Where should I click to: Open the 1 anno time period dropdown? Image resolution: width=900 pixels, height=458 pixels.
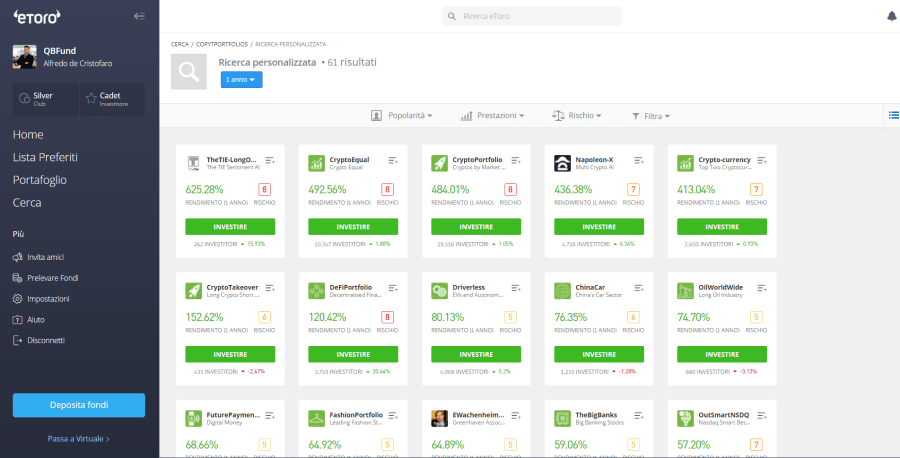[x=241, y=79]
